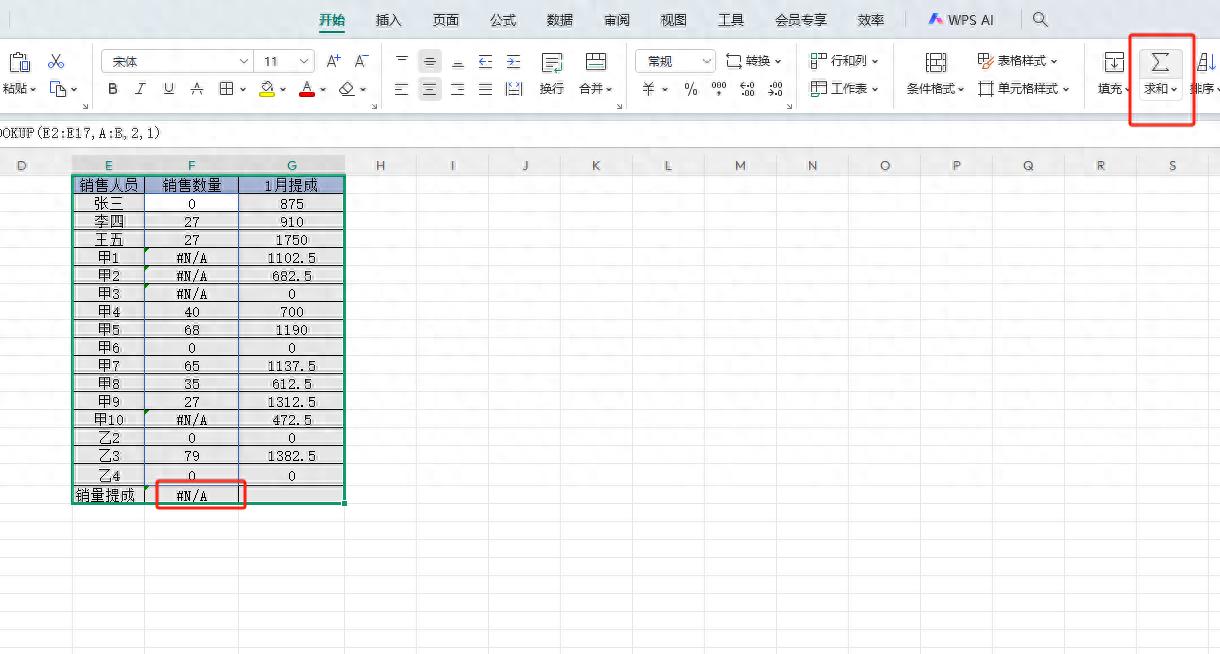
Task: Click the Justify alignment icon
Action: point(485,89)
